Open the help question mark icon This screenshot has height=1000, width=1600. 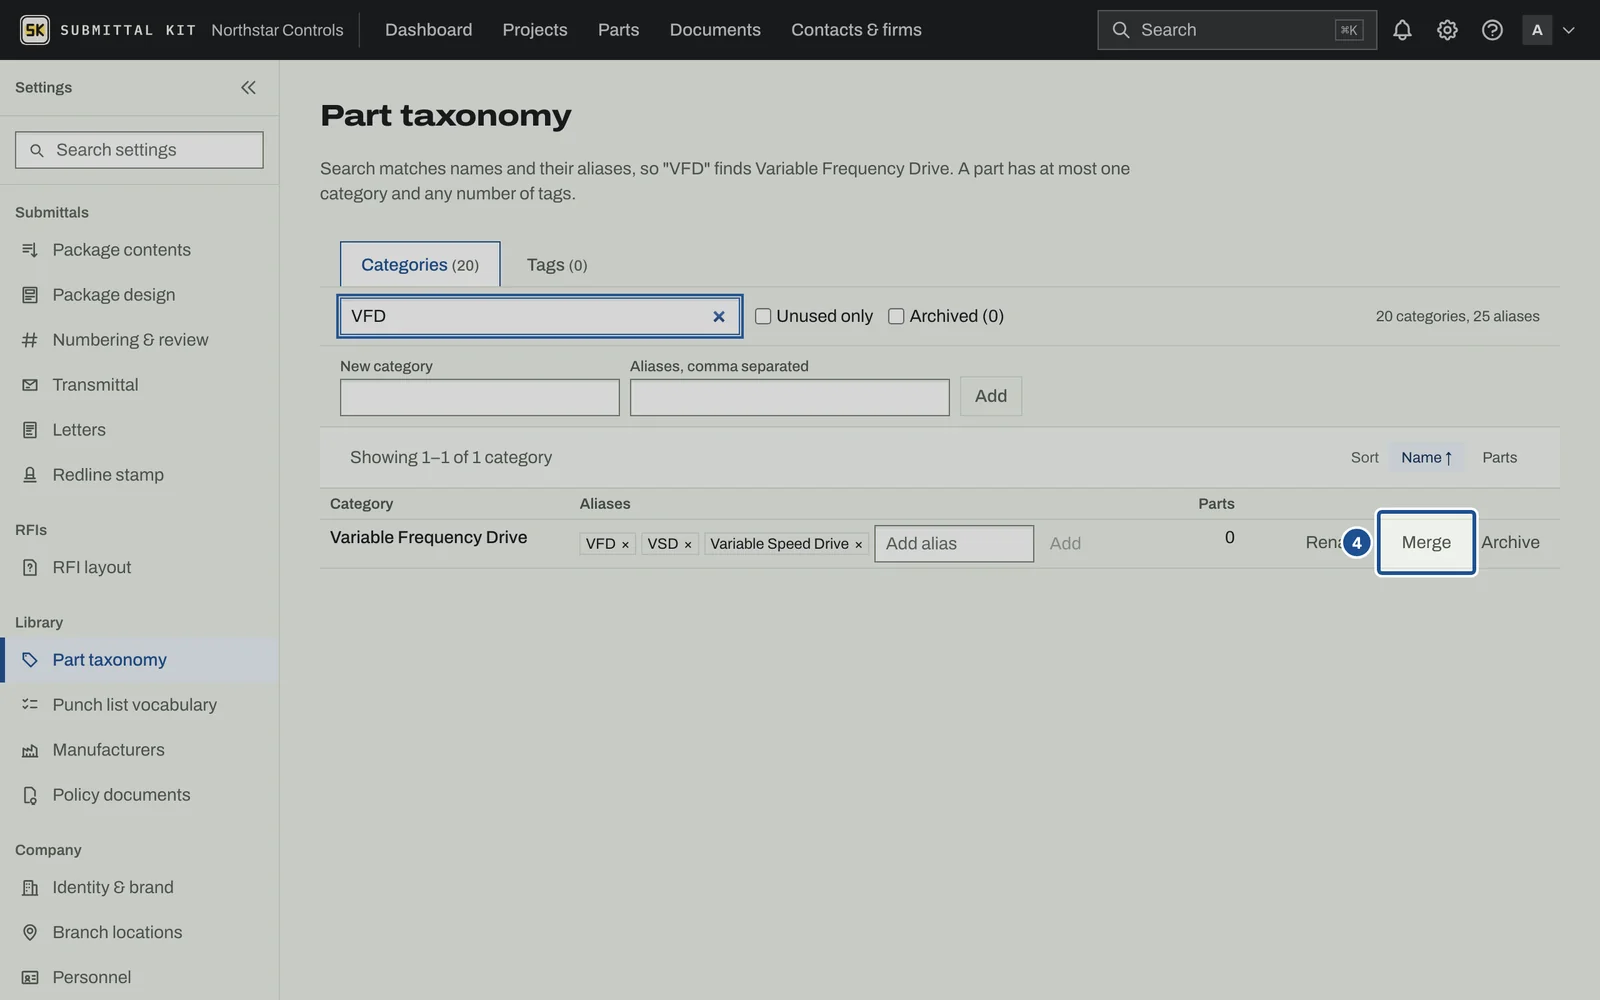[1492, 30]
